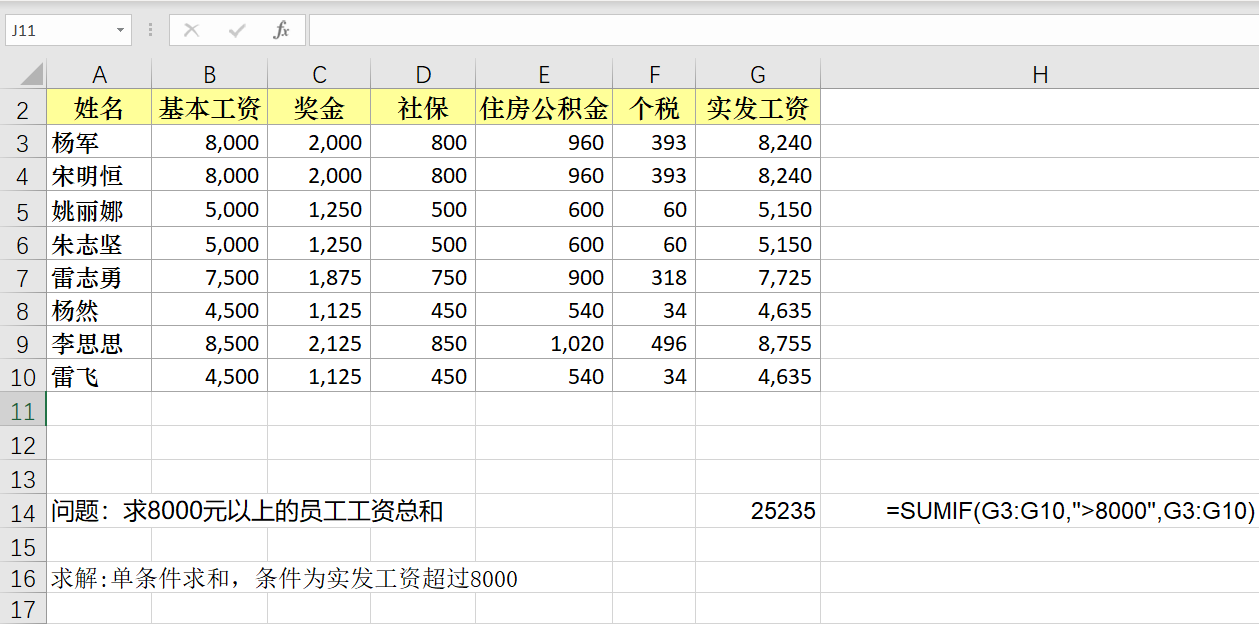This screenshot has height=624, width=1259.
Task: Click the 实发工资 header cell
Action: [758, 108]
